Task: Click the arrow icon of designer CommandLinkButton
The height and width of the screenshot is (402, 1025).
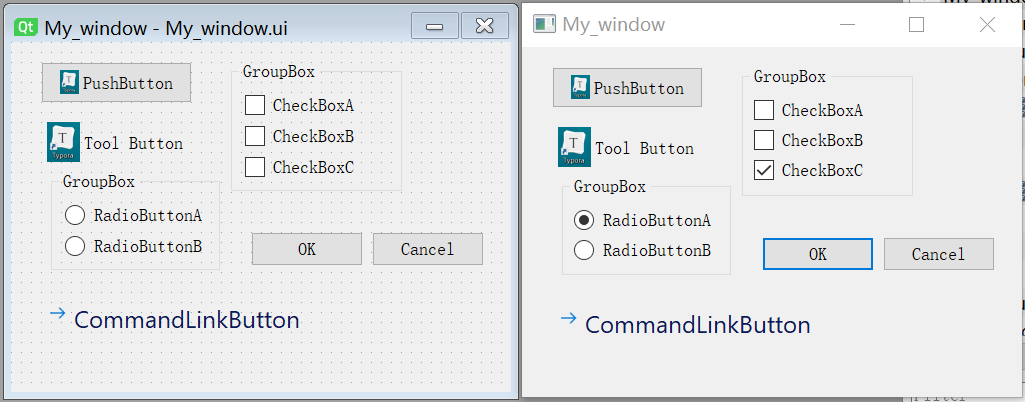Action: [58, 314]
